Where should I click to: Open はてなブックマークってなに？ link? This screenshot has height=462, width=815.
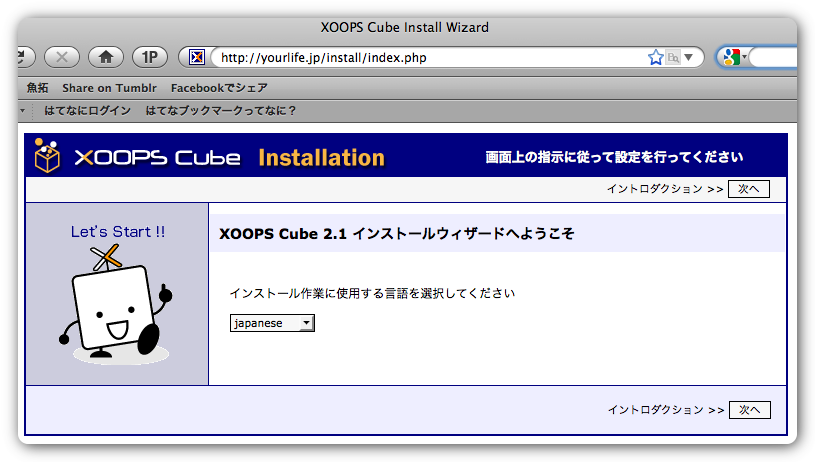pyautogui.click(x=221, y=111)
